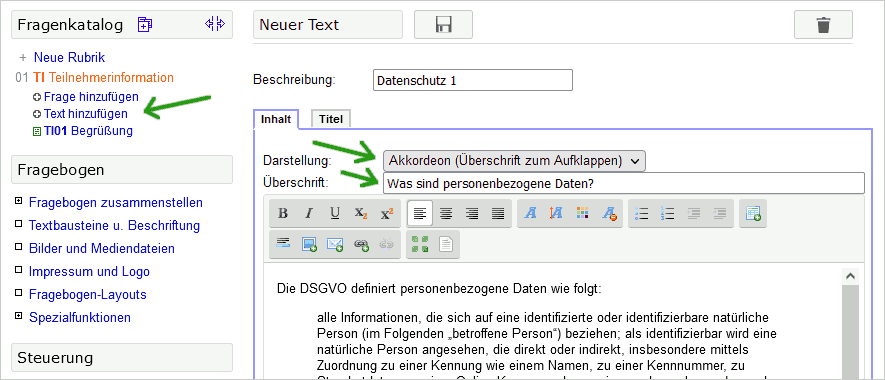Viewport: 885px width, 380px height.
Task: Insert a horizontal line
Action: (x=283, y=244)
